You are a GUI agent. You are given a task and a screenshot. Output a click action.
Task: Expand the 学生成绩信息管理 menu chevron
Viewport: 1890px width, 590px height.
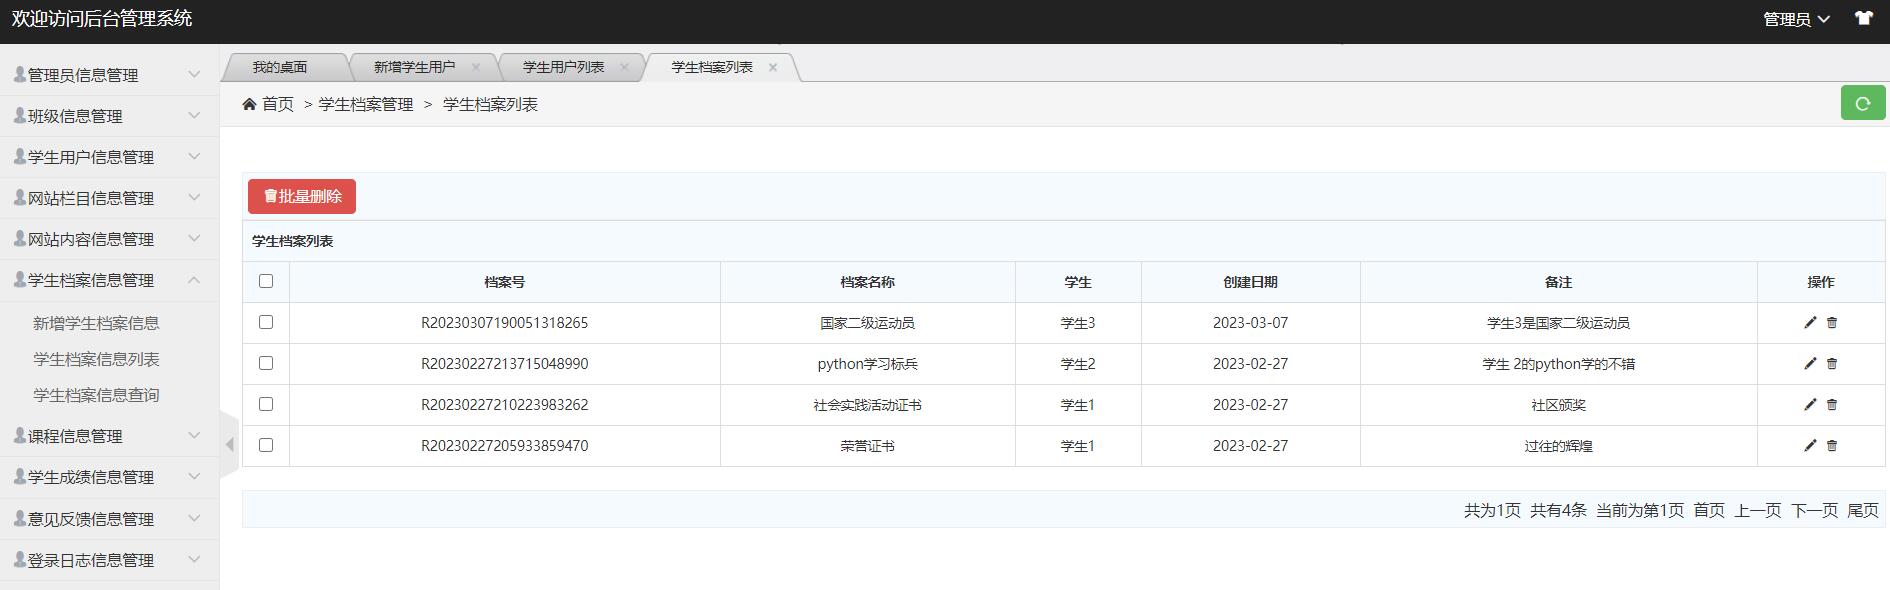[x=194, y=476]
